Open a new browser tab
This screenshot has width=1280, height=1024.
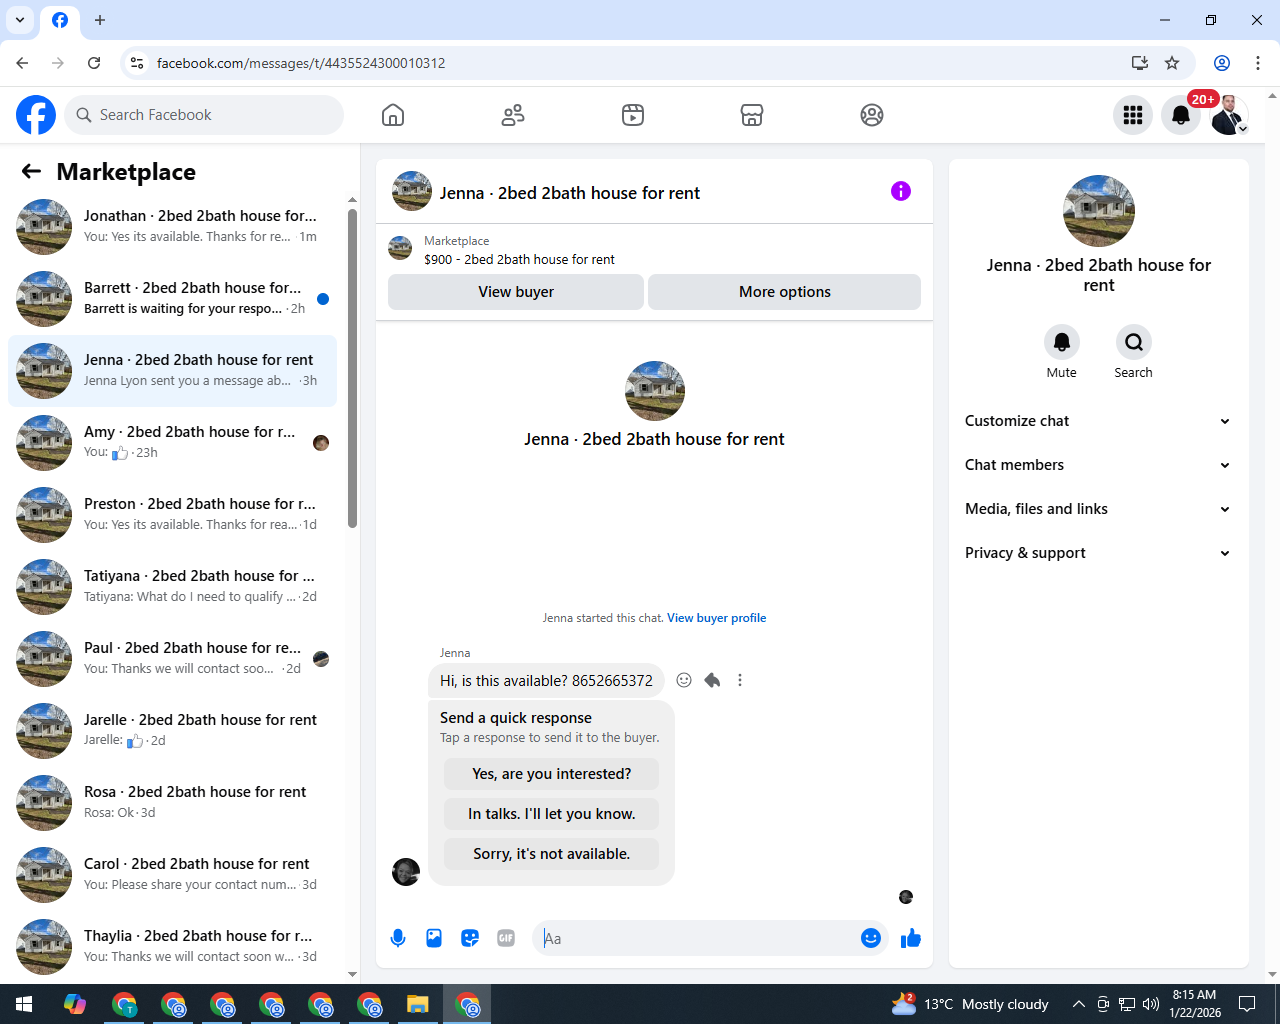click(100, 20)
